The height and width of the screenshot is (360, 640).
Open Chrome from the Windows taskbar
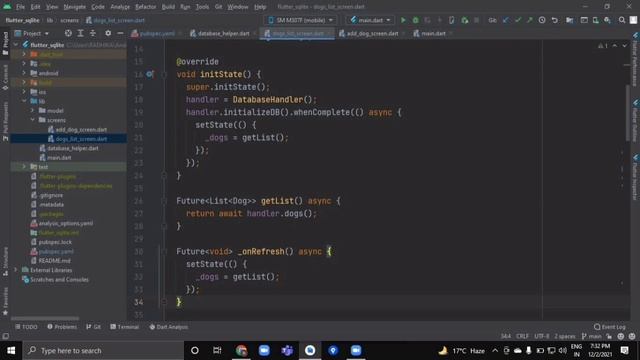tap(241, 351)
